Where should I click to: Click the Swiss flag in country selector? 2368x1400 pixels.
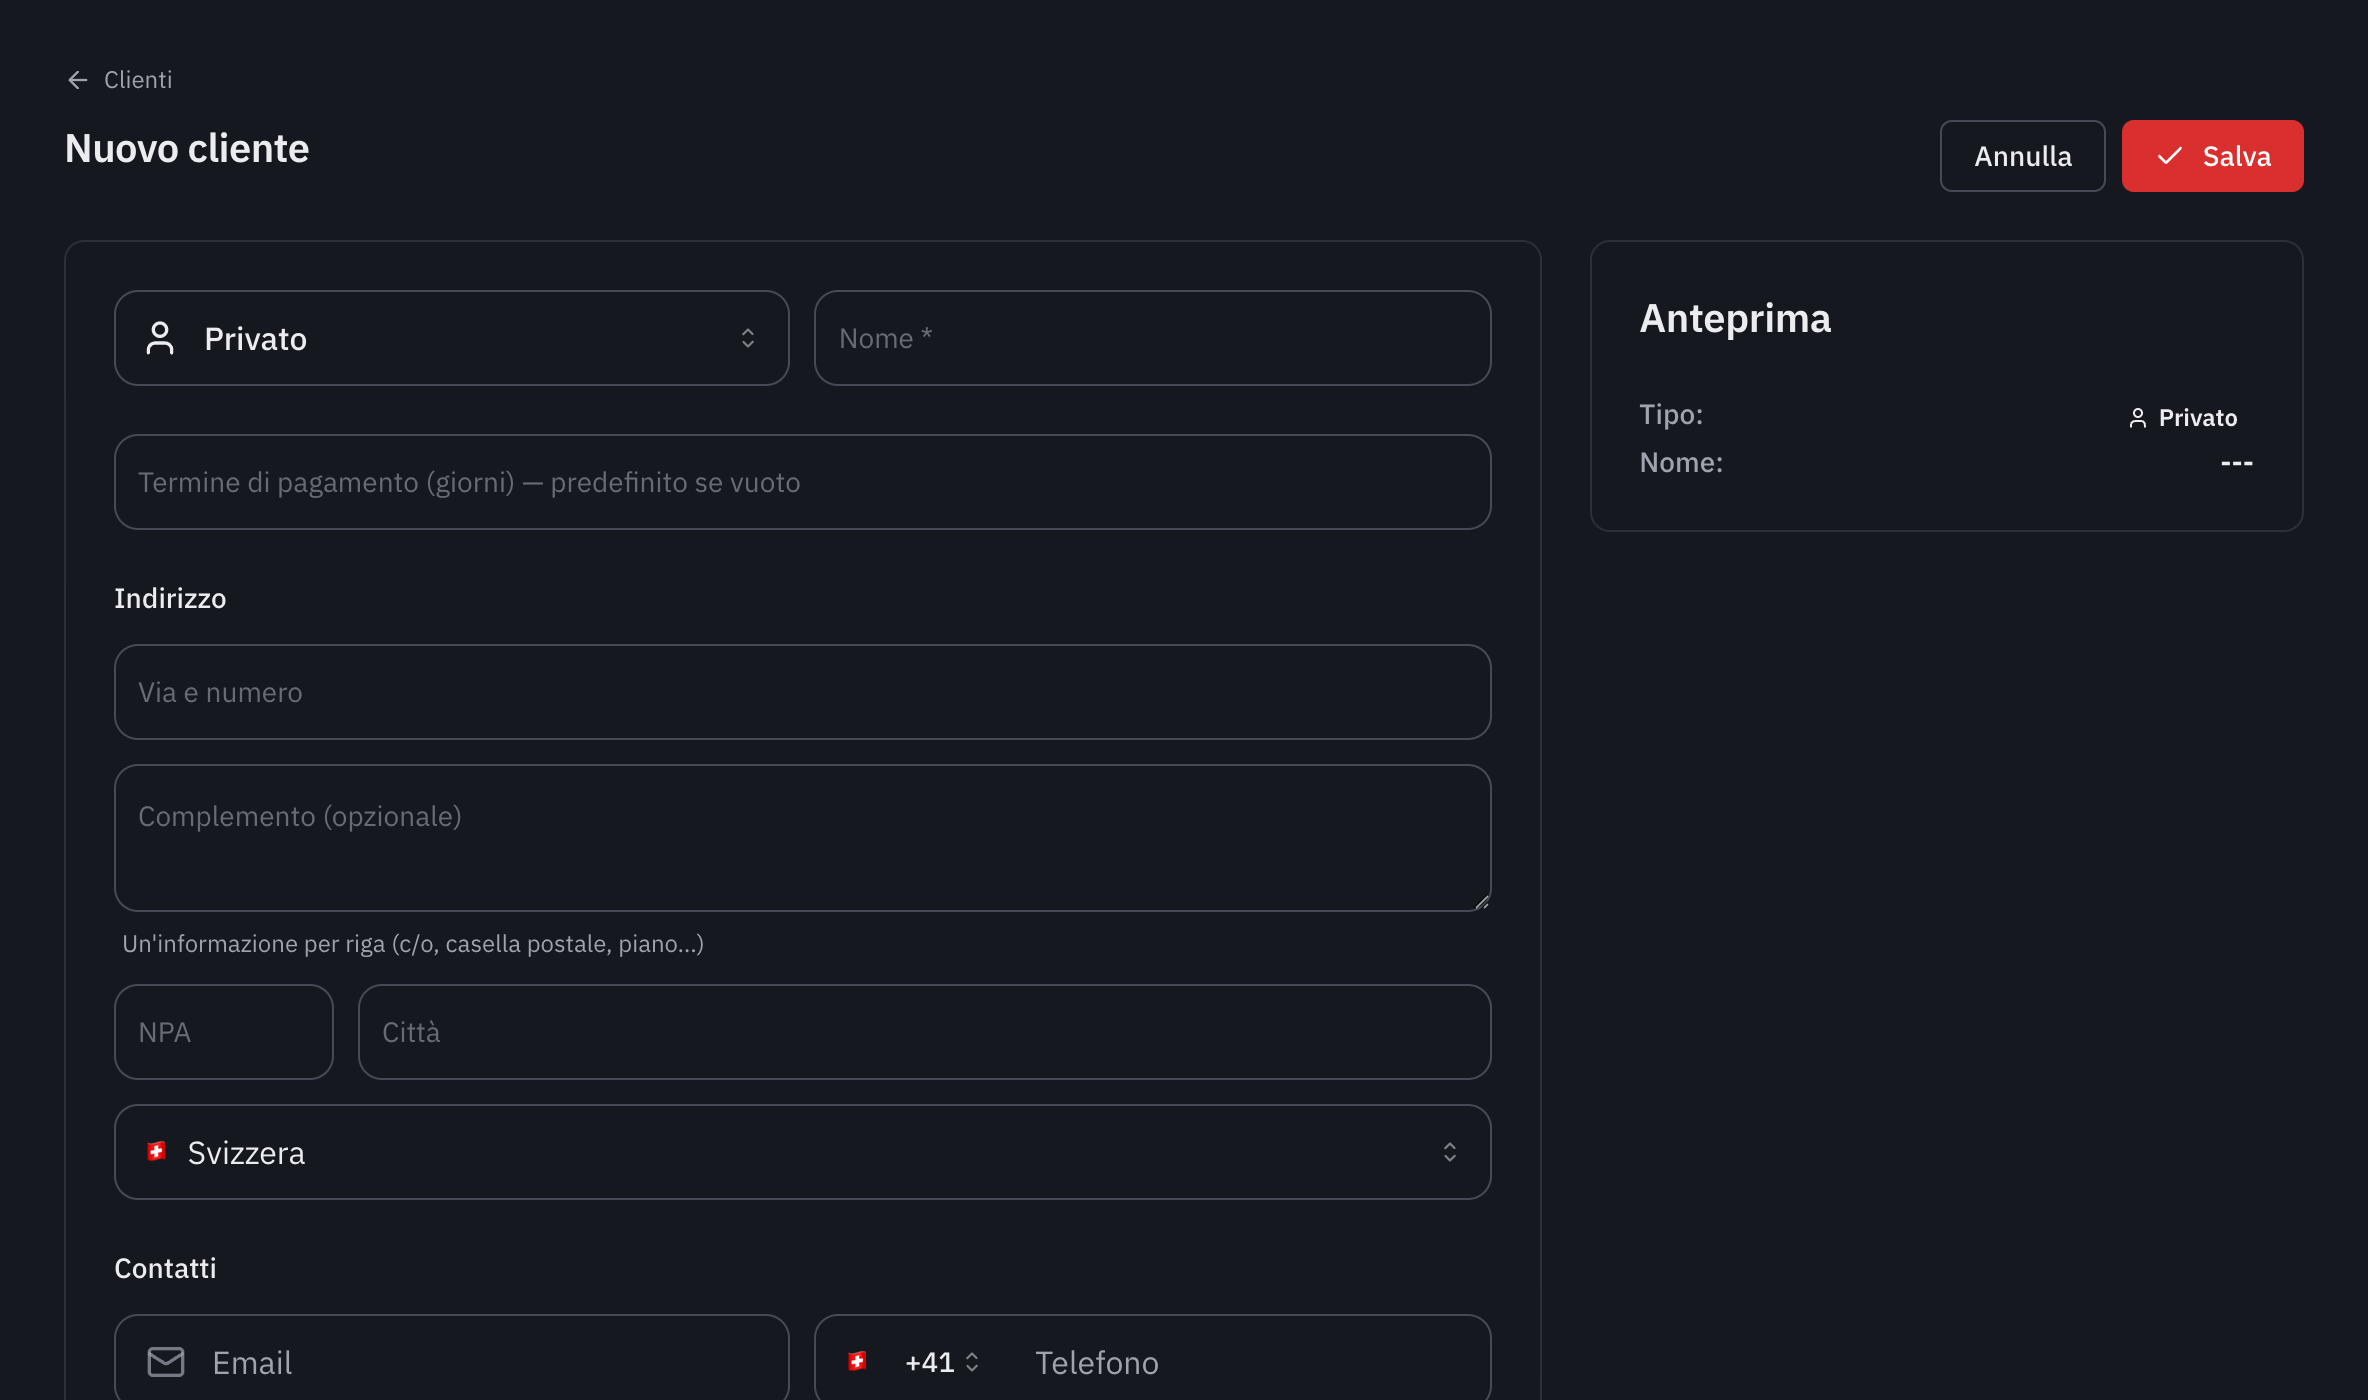[156, 1152]
